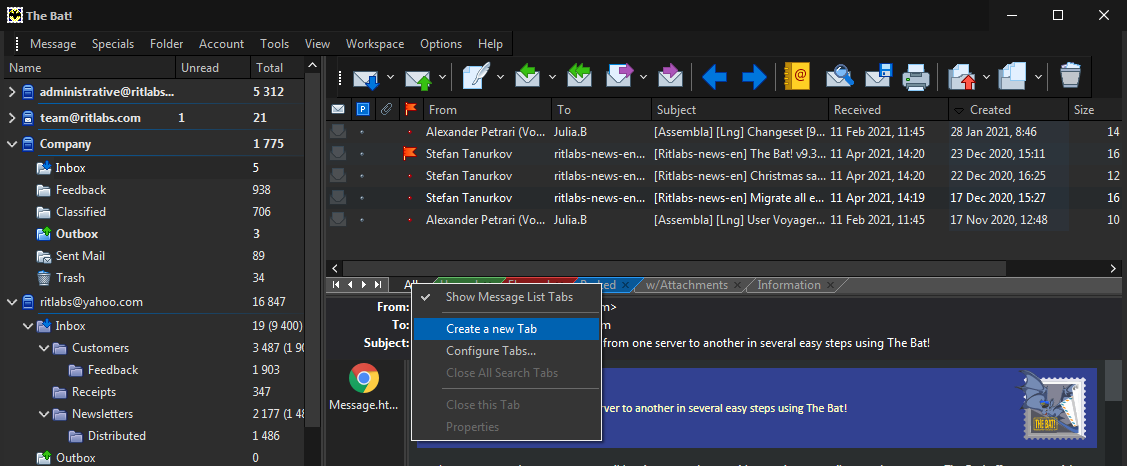Image resolution: width=1127 pixels, height=466 pixels.
Task: Toggle Show Message List Tabs option
Action: 509,296
